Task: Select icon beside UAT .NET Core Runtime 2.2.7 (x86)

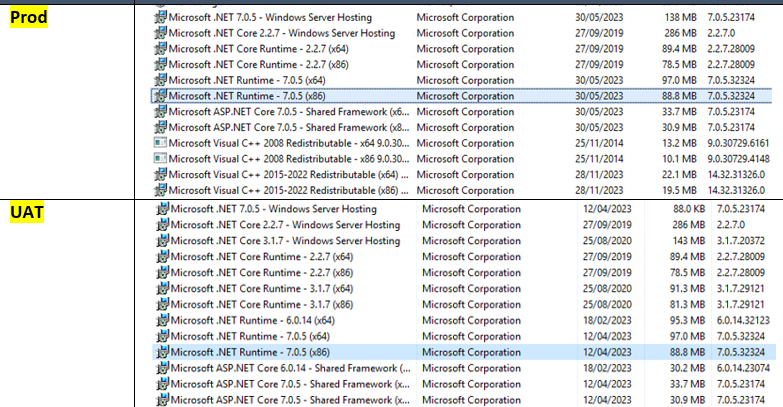Action: point(163,273)
